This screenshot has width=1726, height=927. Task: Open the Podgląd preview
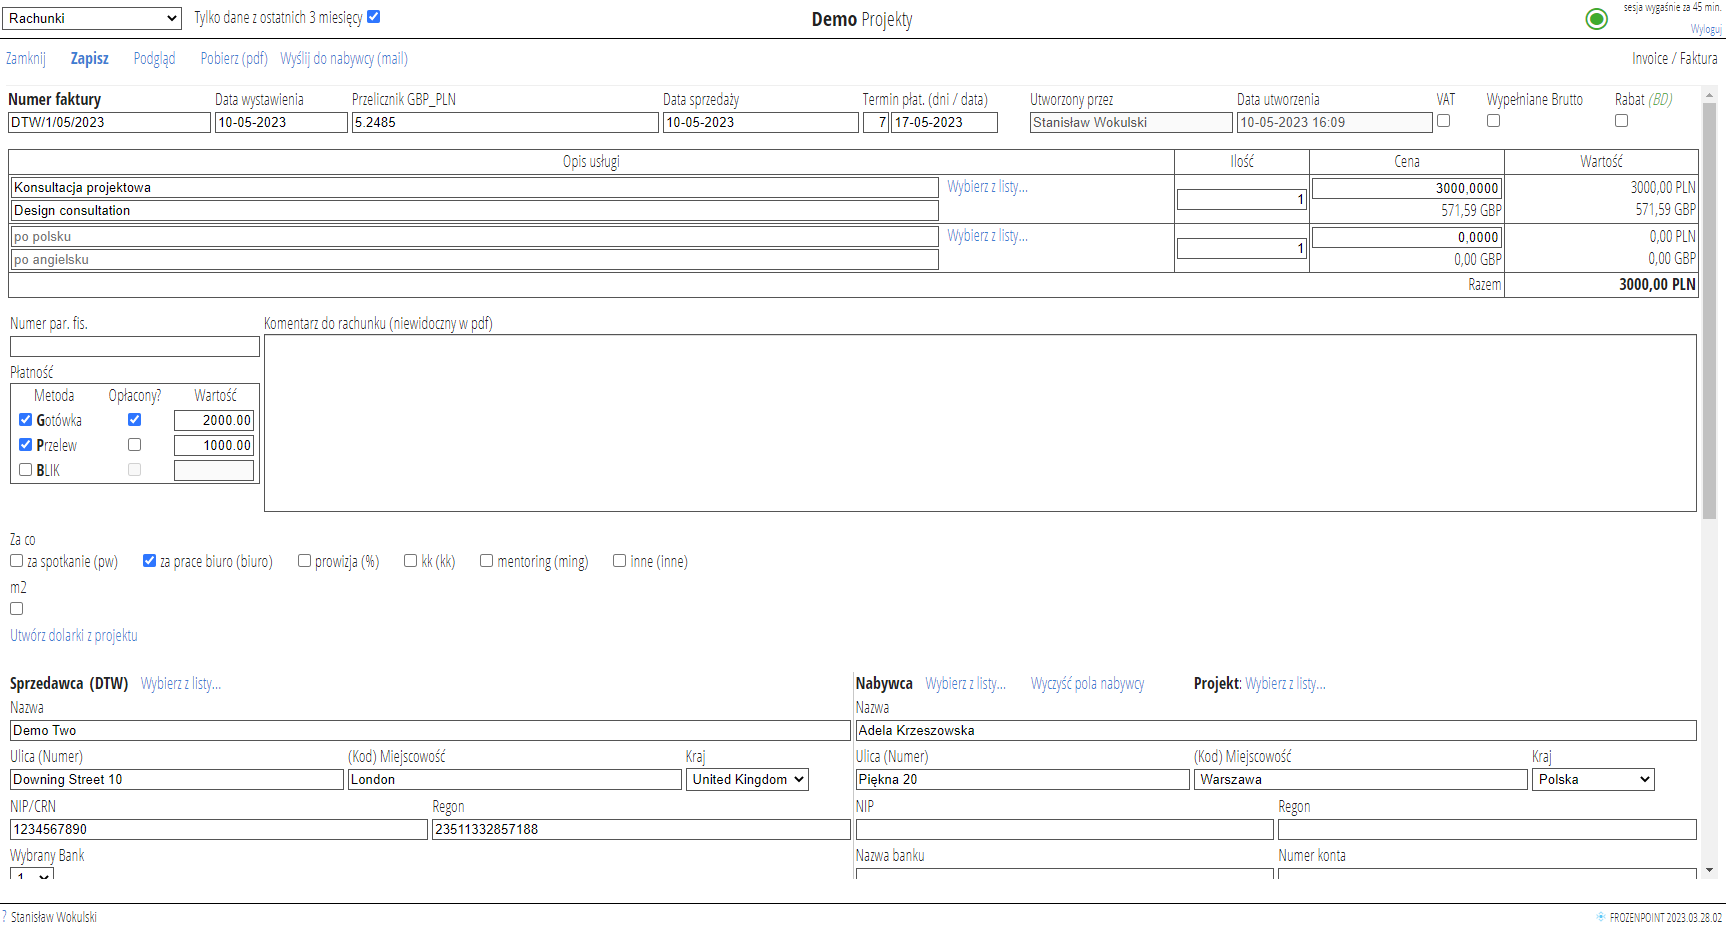[x=154, y=58]
